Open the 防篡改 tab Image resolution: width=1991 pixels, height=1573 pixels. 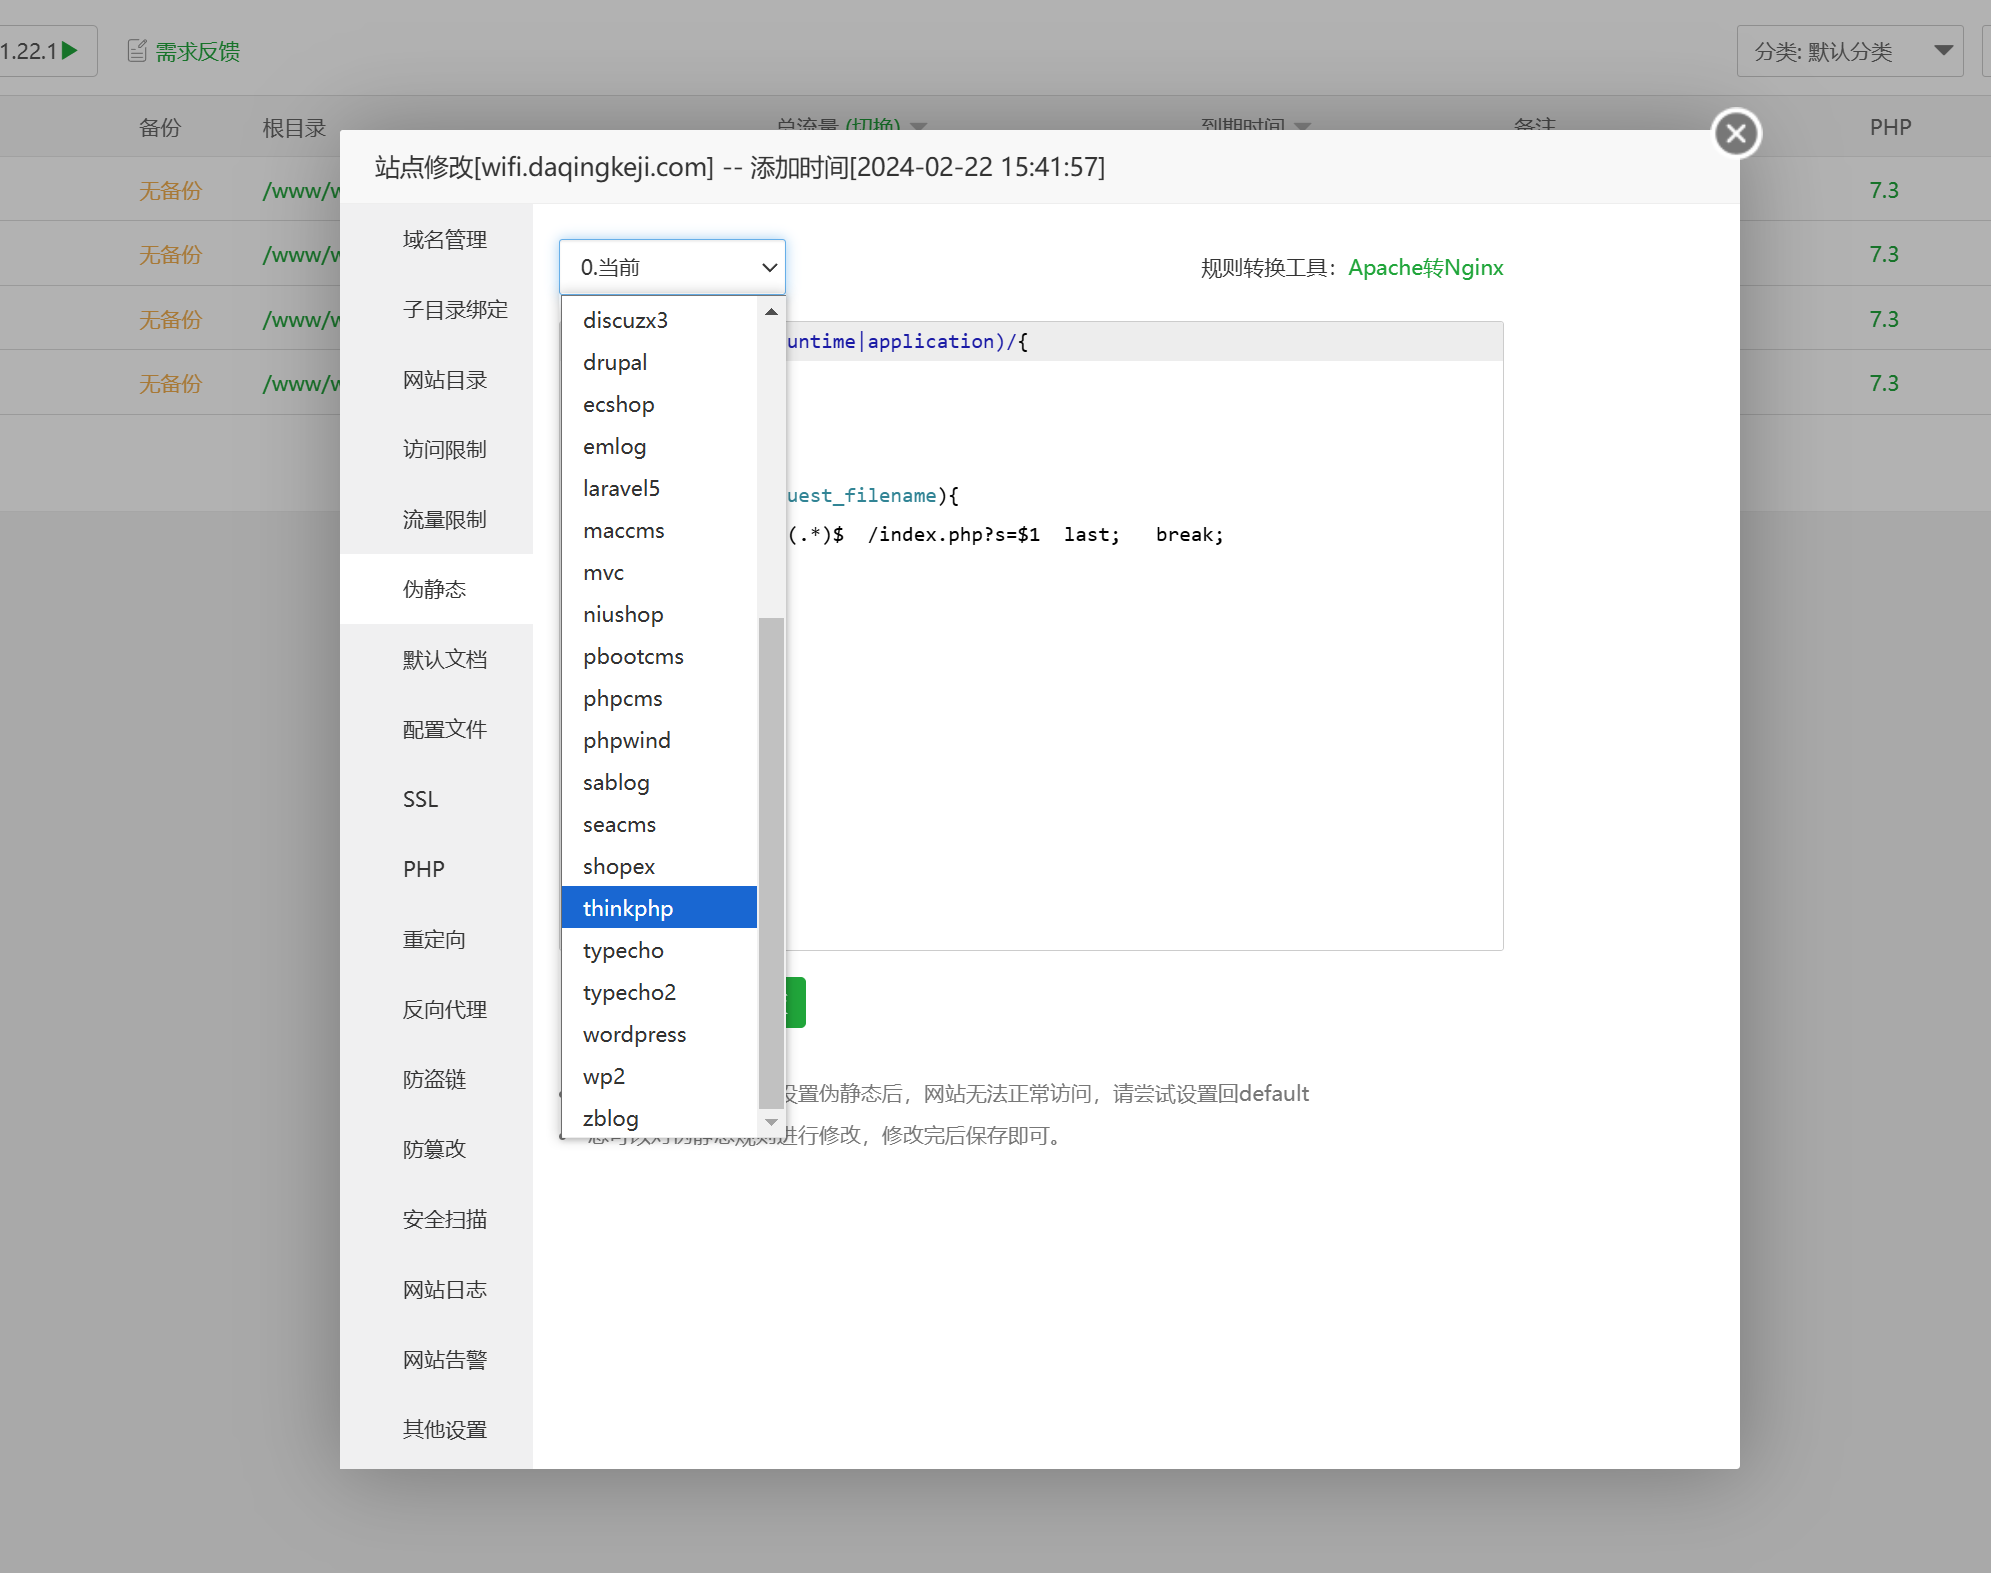tap(434, 1149)
